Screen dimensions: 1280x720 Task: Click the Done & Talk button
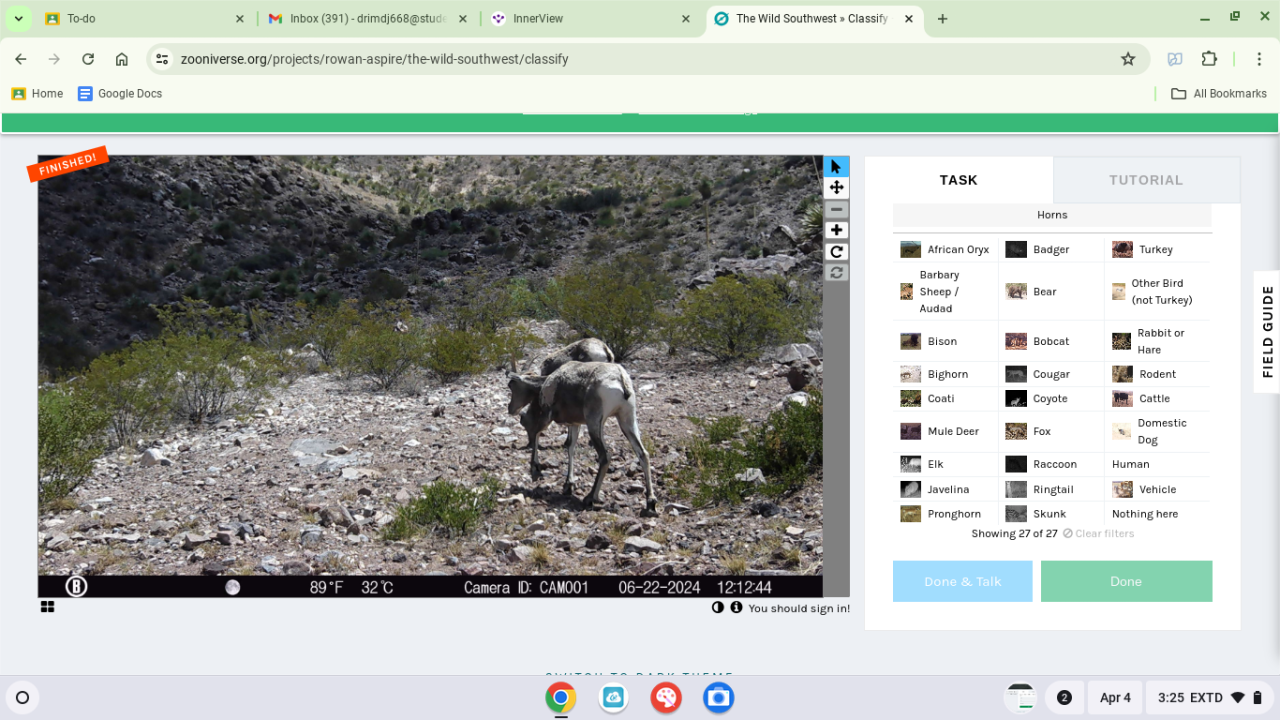tap(962, 581)
